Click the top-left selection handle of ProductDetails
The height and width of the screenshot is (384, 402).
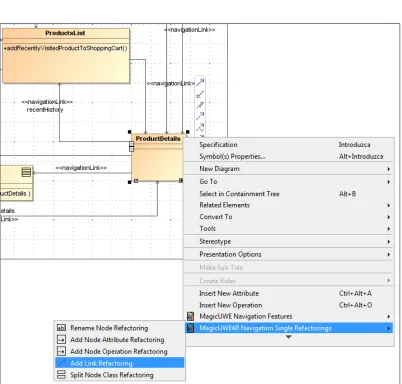[x=130, y=132]
